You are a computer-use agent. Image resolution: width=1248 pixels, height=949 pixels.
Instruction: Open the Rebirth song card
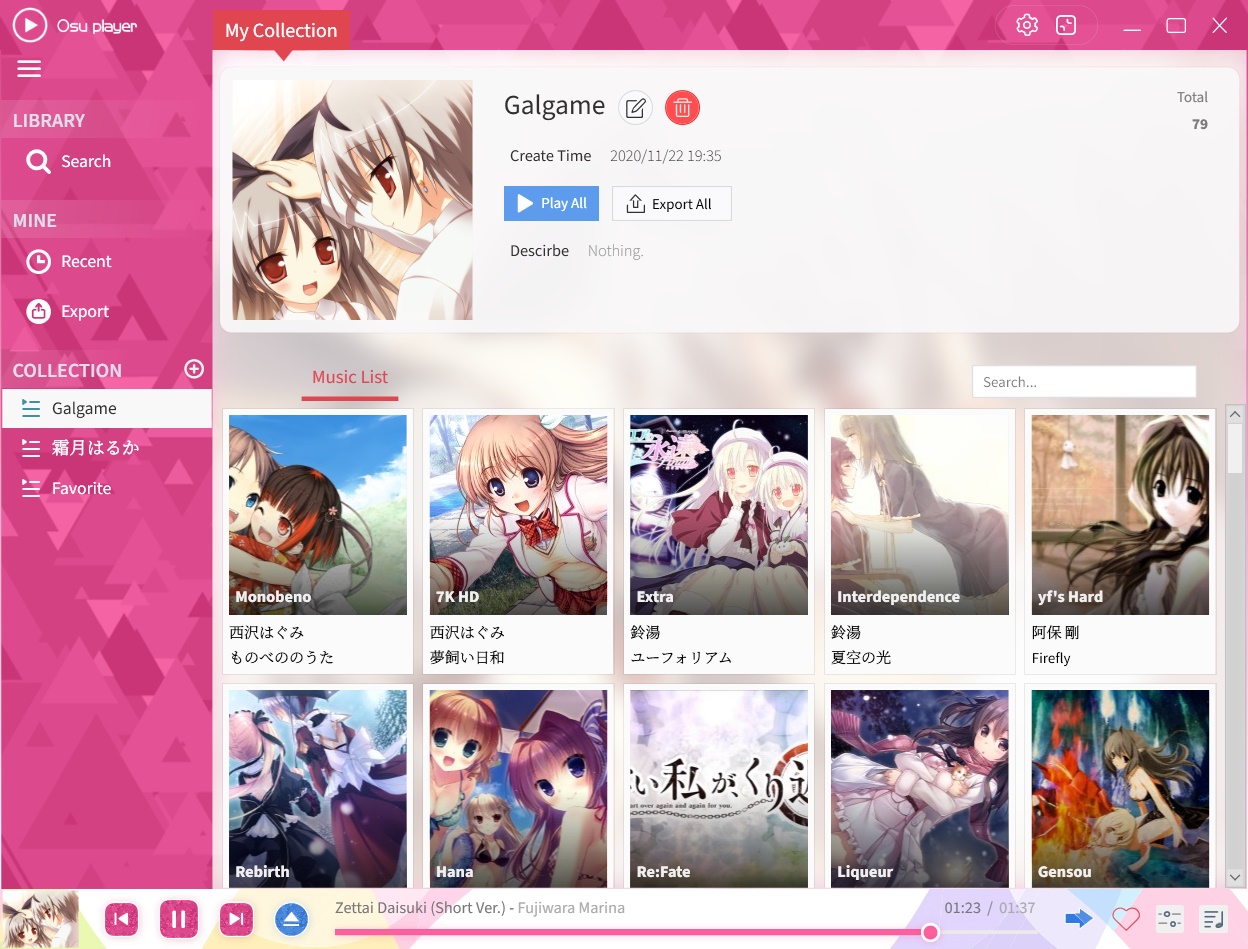(x=318, y=788)
